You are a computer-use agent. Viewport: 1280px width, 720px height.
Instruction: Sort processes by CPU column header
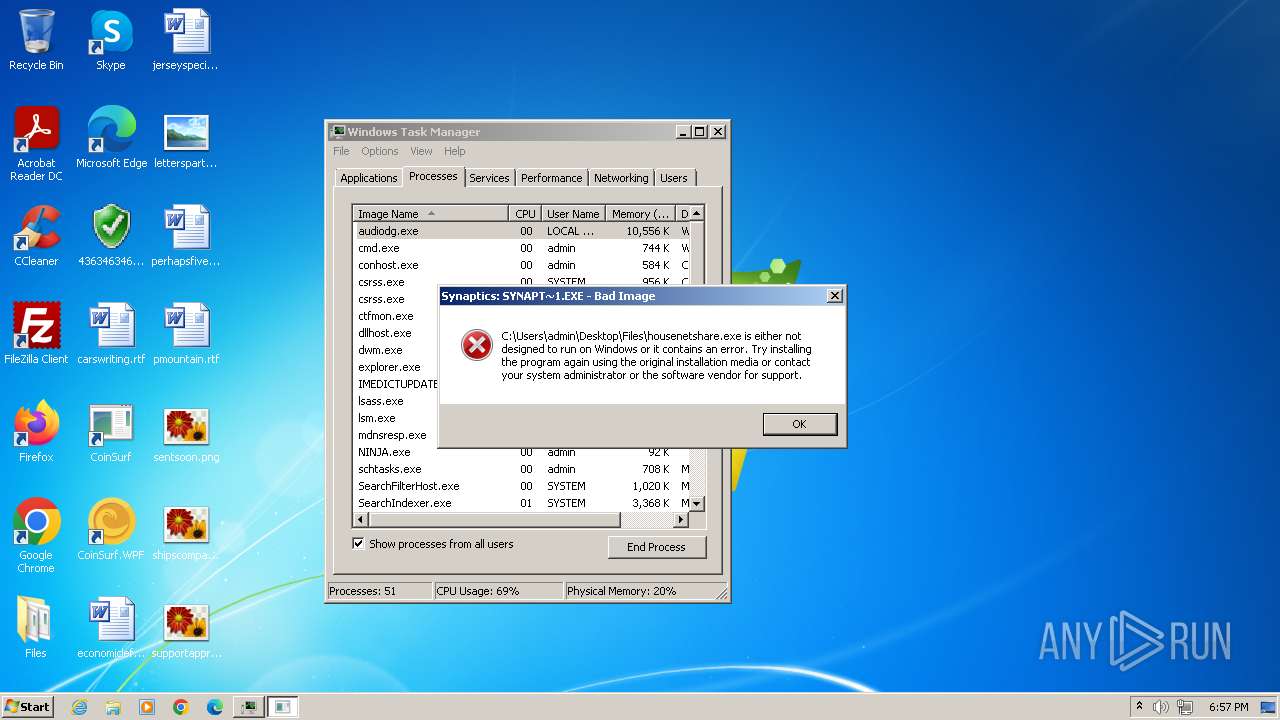[x=525, y=213]
